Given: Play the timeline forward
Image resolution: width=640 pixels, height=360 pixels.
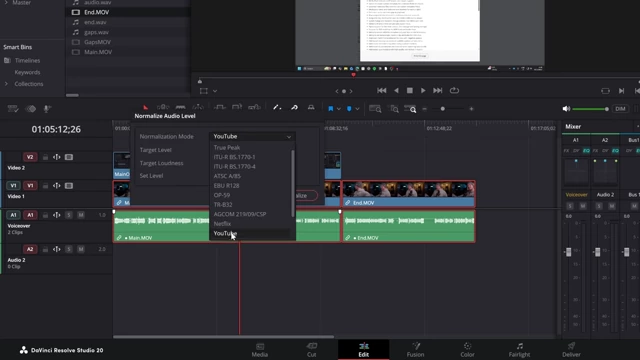Looking at the screenshot, I should pos(423,91).
